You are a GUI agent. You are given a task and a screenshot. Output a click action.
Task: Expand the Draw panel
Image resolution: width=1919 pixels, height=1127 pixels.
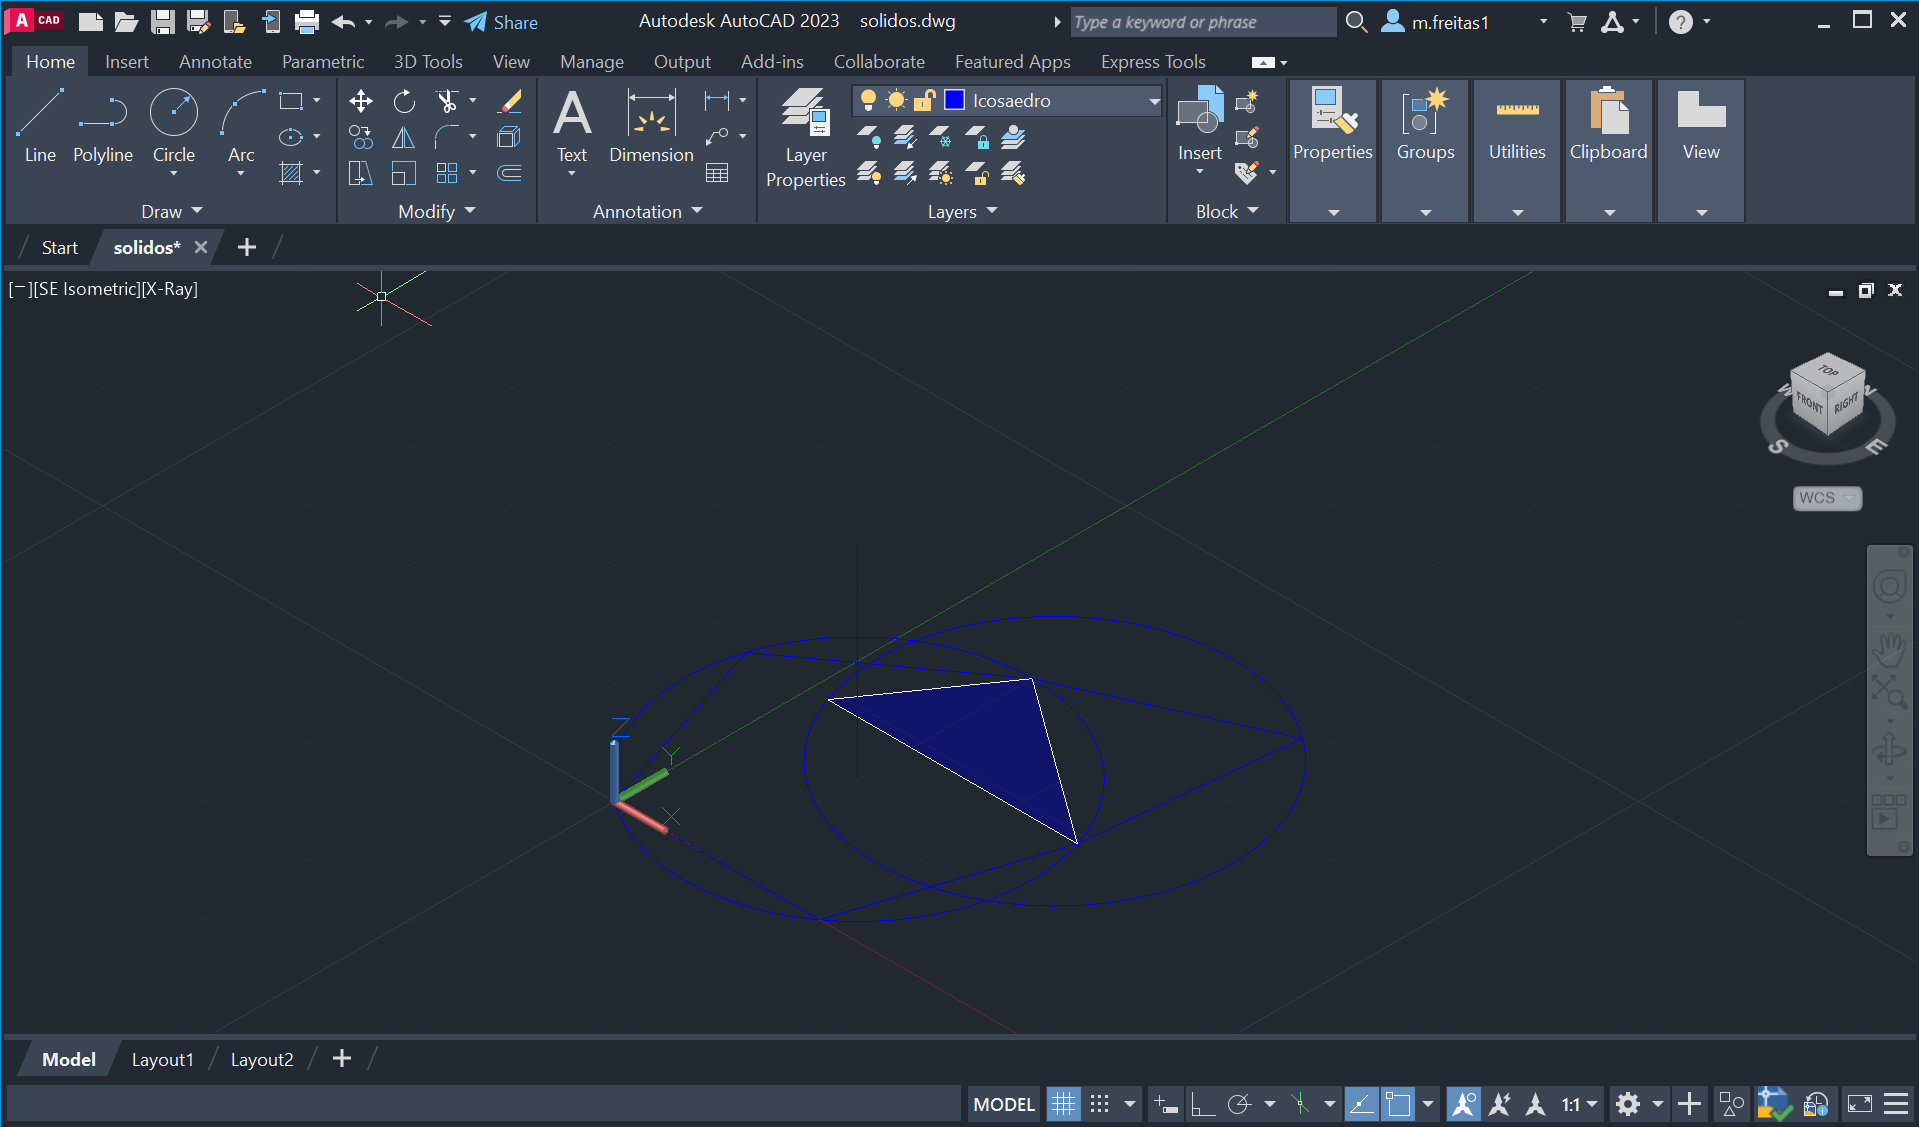coord(171,211)
